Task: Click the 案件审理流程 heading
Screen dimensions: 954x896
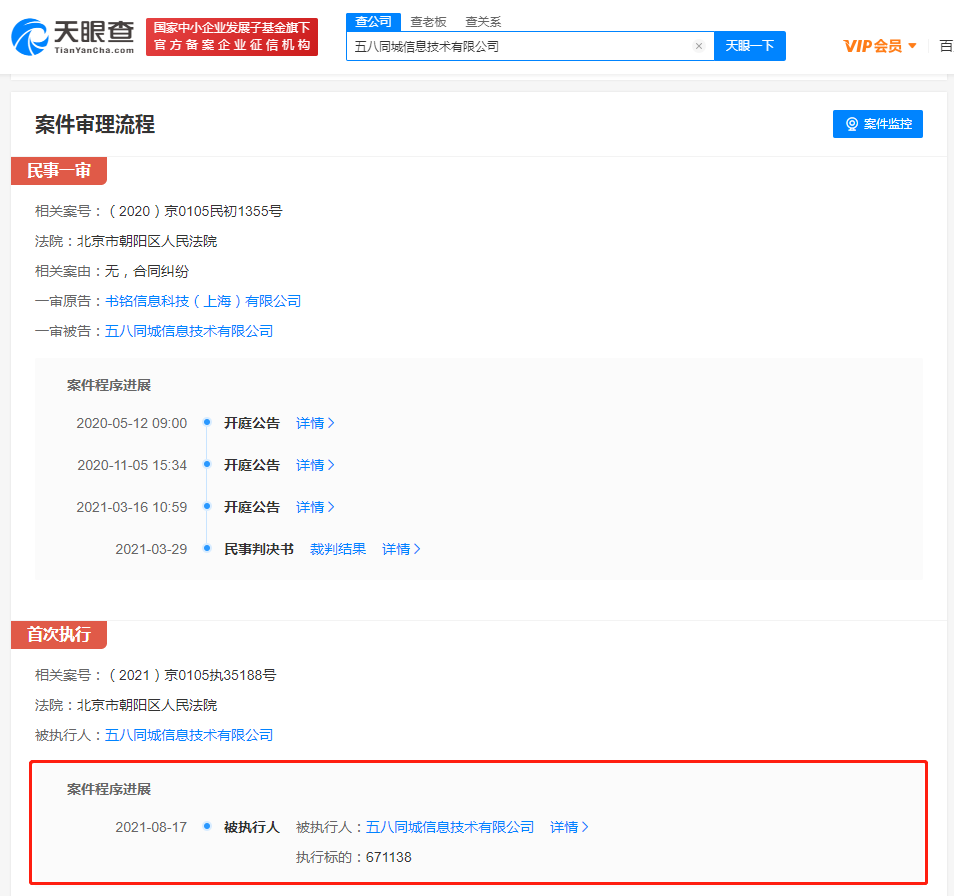Action: tap(95, 125)
